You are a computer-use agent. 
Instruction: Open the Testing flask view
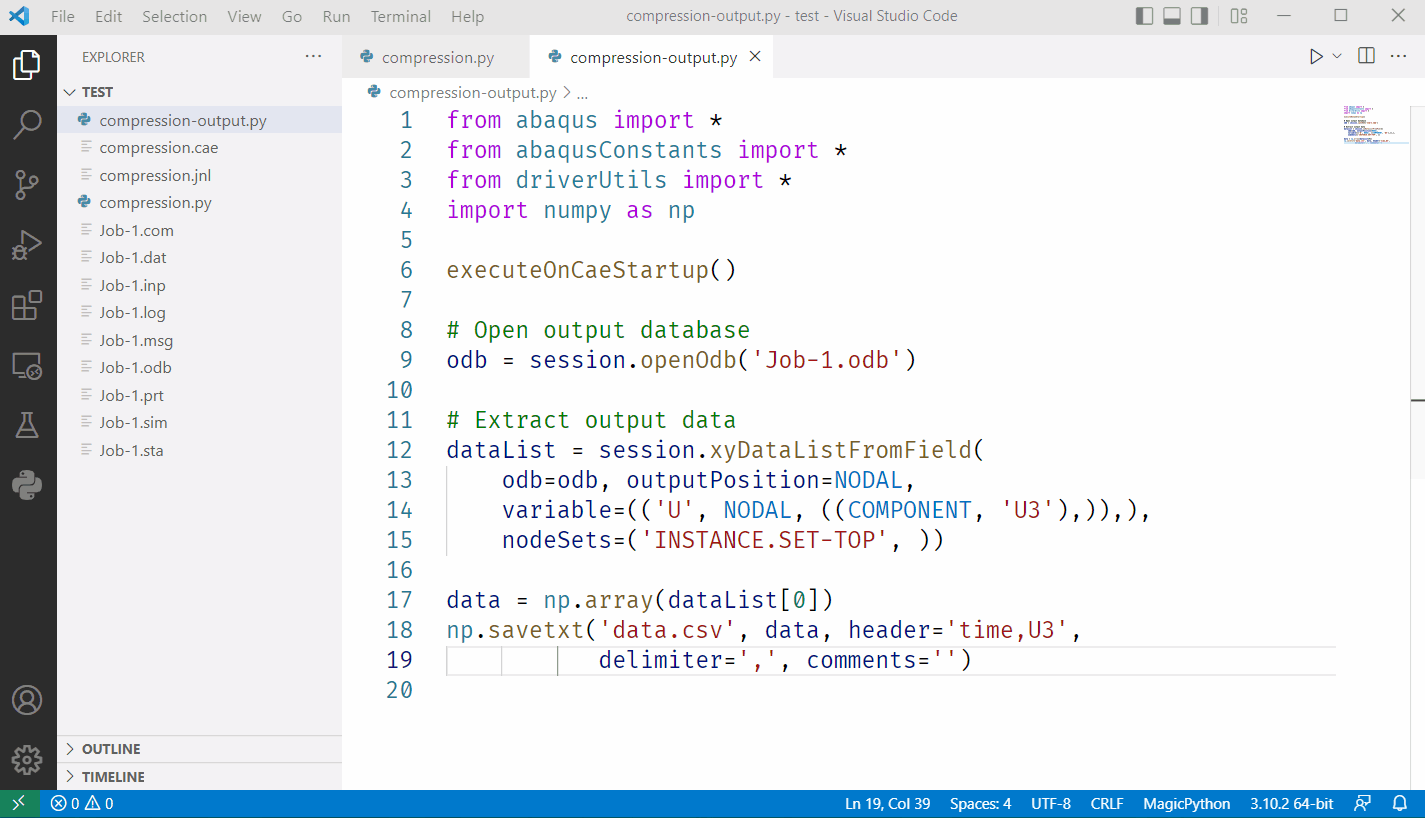(x=27, y=426)
